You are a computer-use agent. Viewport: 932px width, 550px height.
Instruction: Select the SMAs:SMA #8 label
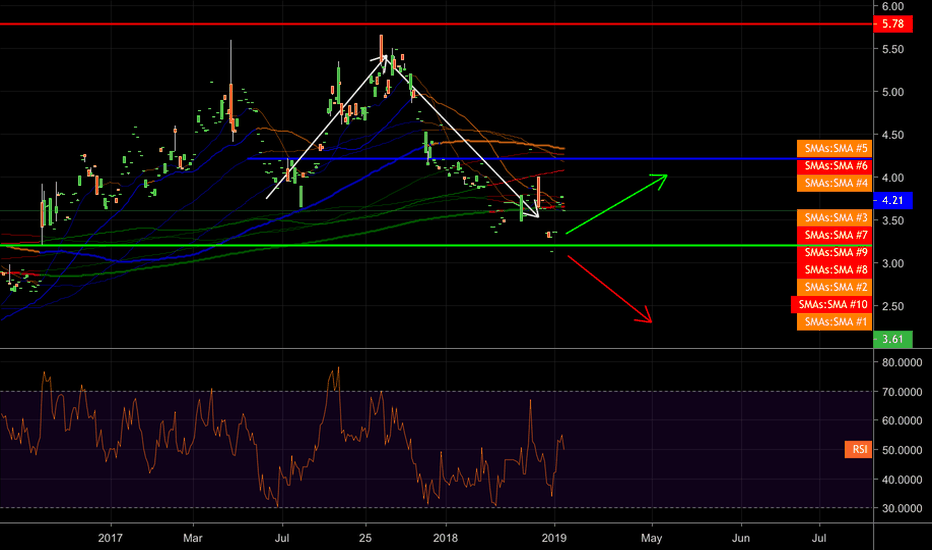835,269
